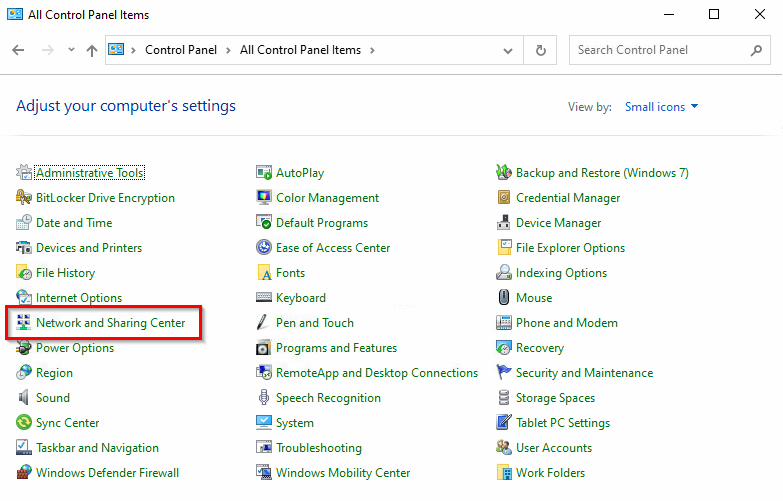Click the Mouse icon
Viewport: 783px width, 501px height.
(x=504, y=298)
